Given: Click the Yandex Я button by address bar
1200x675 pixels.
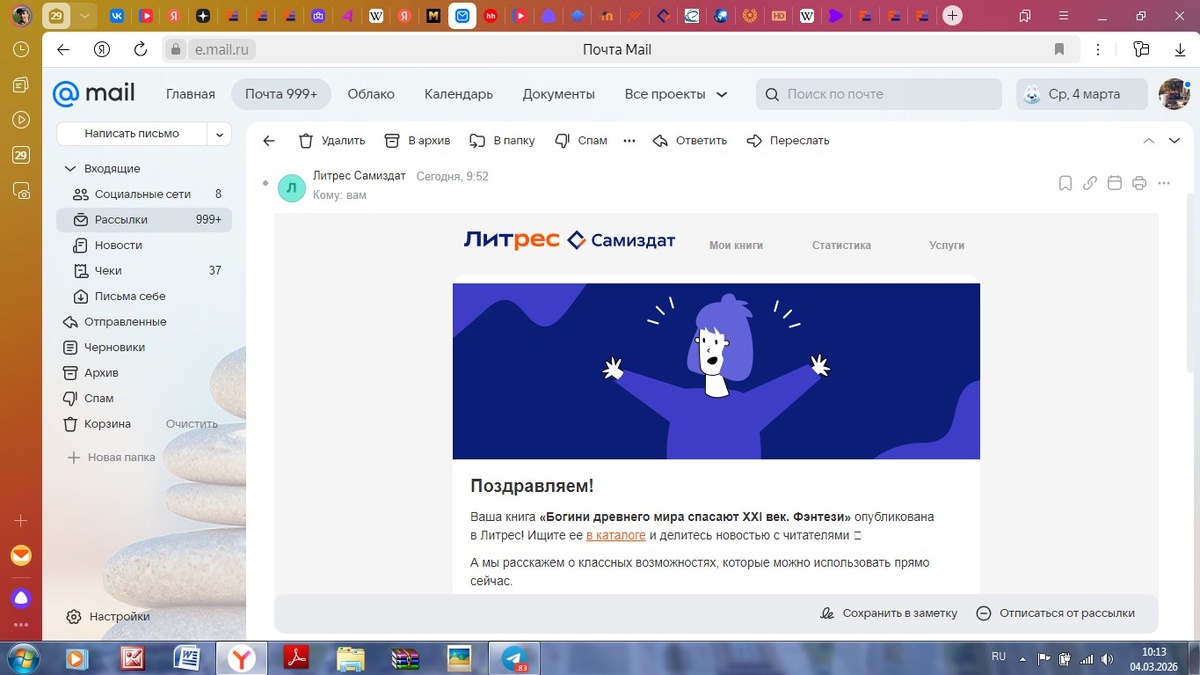Looking at the screenshot, I should pos(101,49).
